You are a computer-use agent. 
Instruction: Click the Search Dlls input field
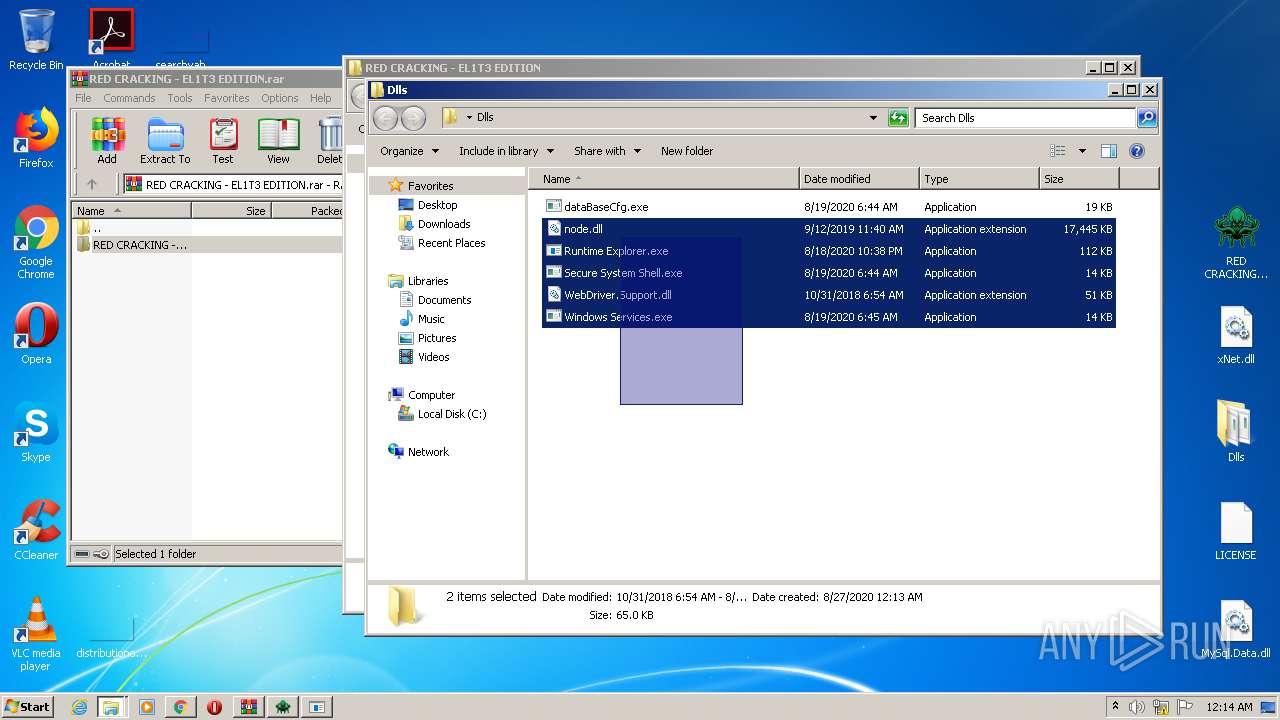click(1026, 118)
